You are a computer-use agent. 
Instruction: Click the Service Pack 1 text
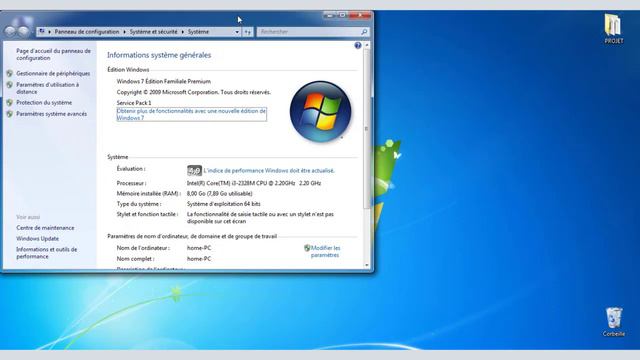[x=134, y=103]
